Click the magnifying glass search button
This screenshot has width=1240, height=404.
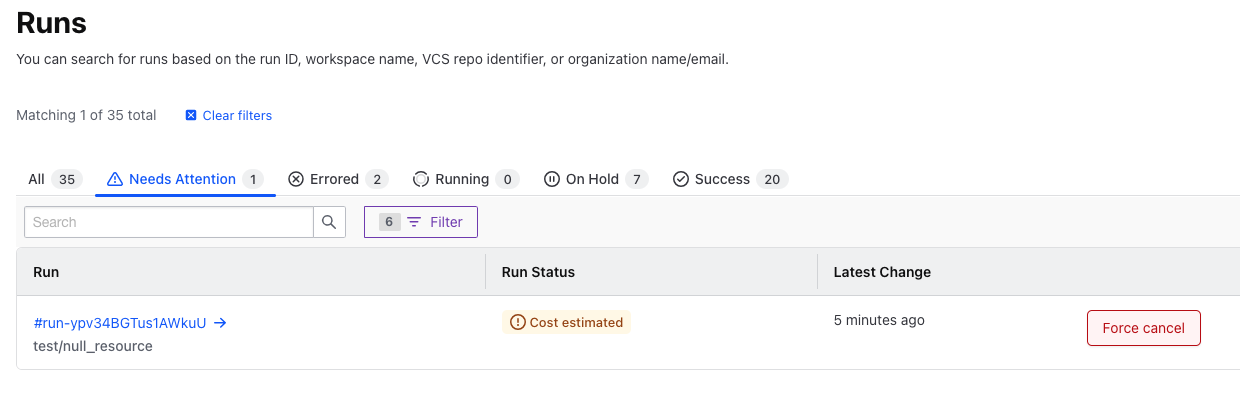(329, 222)
